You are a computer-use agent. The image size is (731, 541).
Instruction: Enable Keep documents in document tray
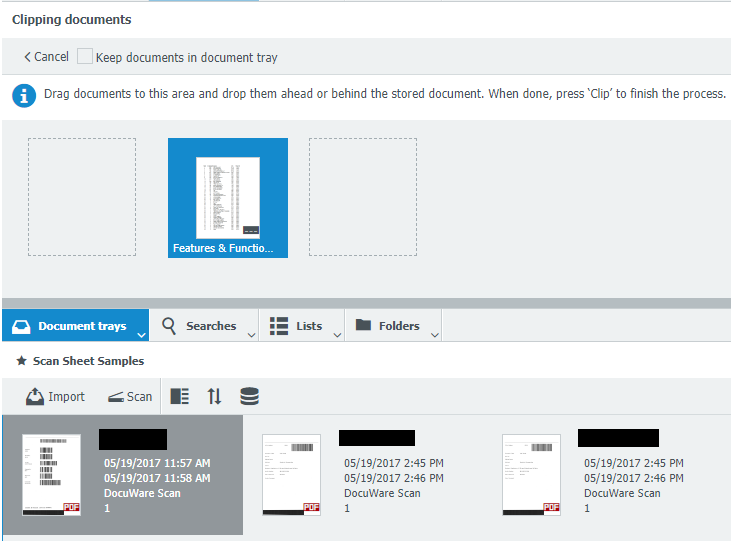[x=85, y=57]
